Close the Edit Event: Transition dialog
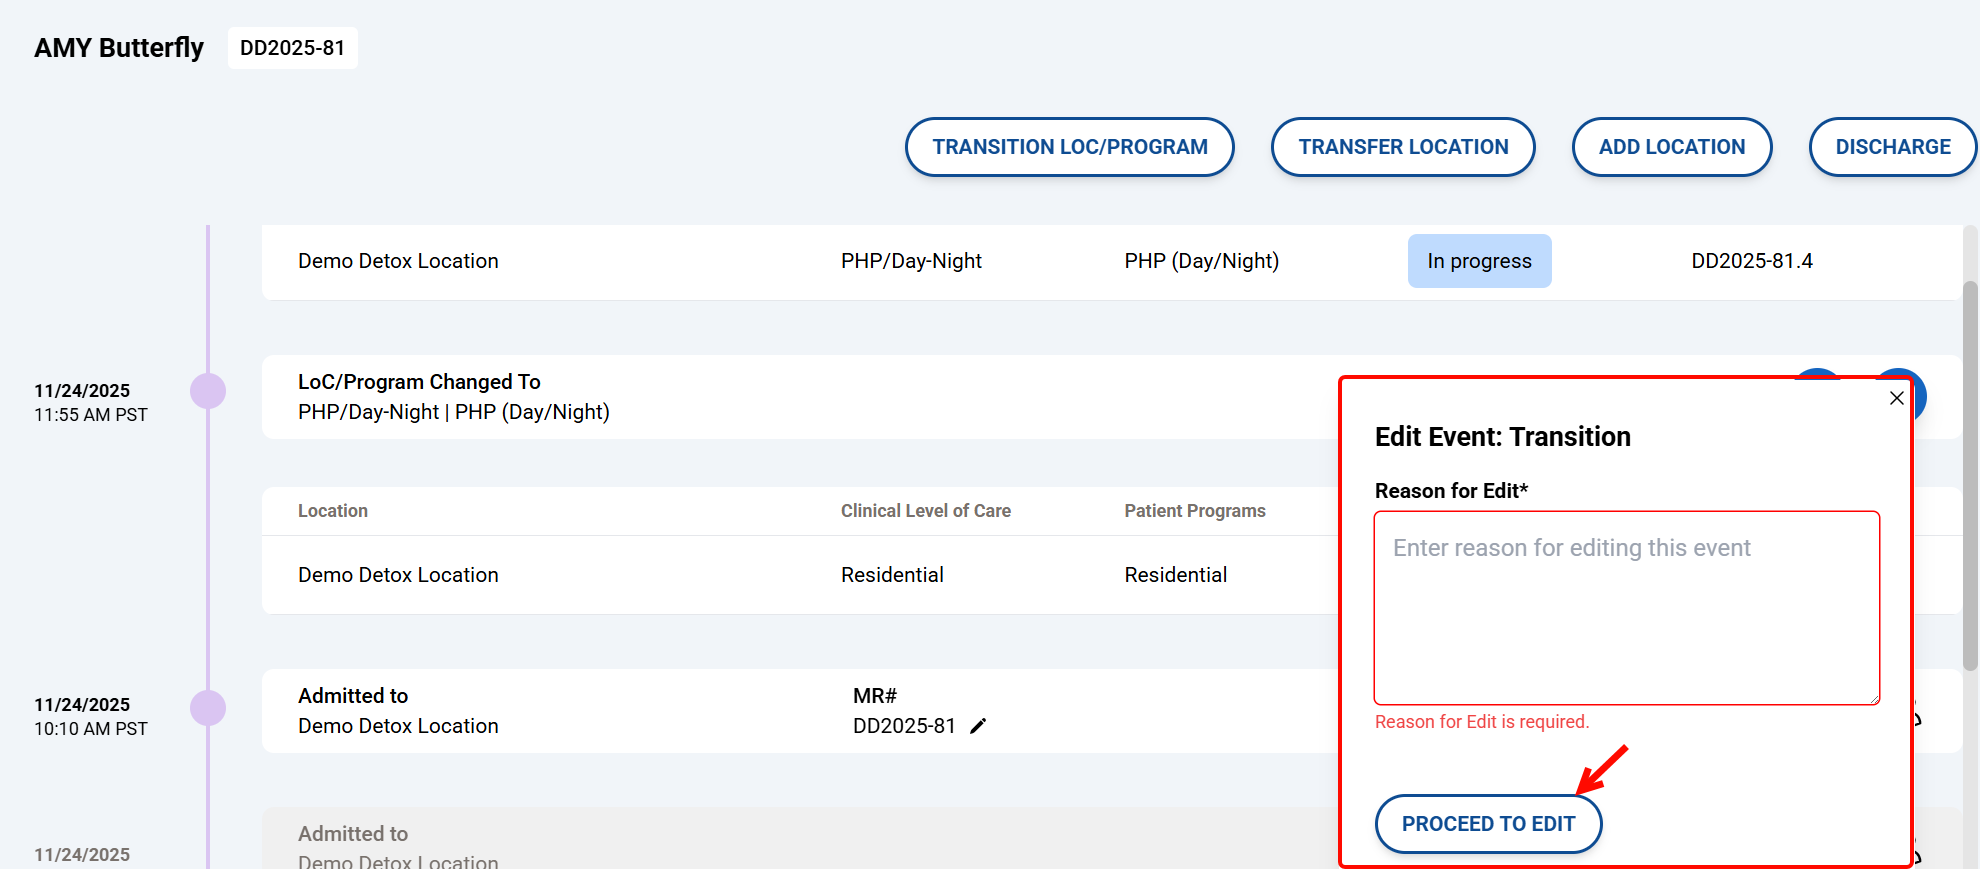 [1896, 398]
